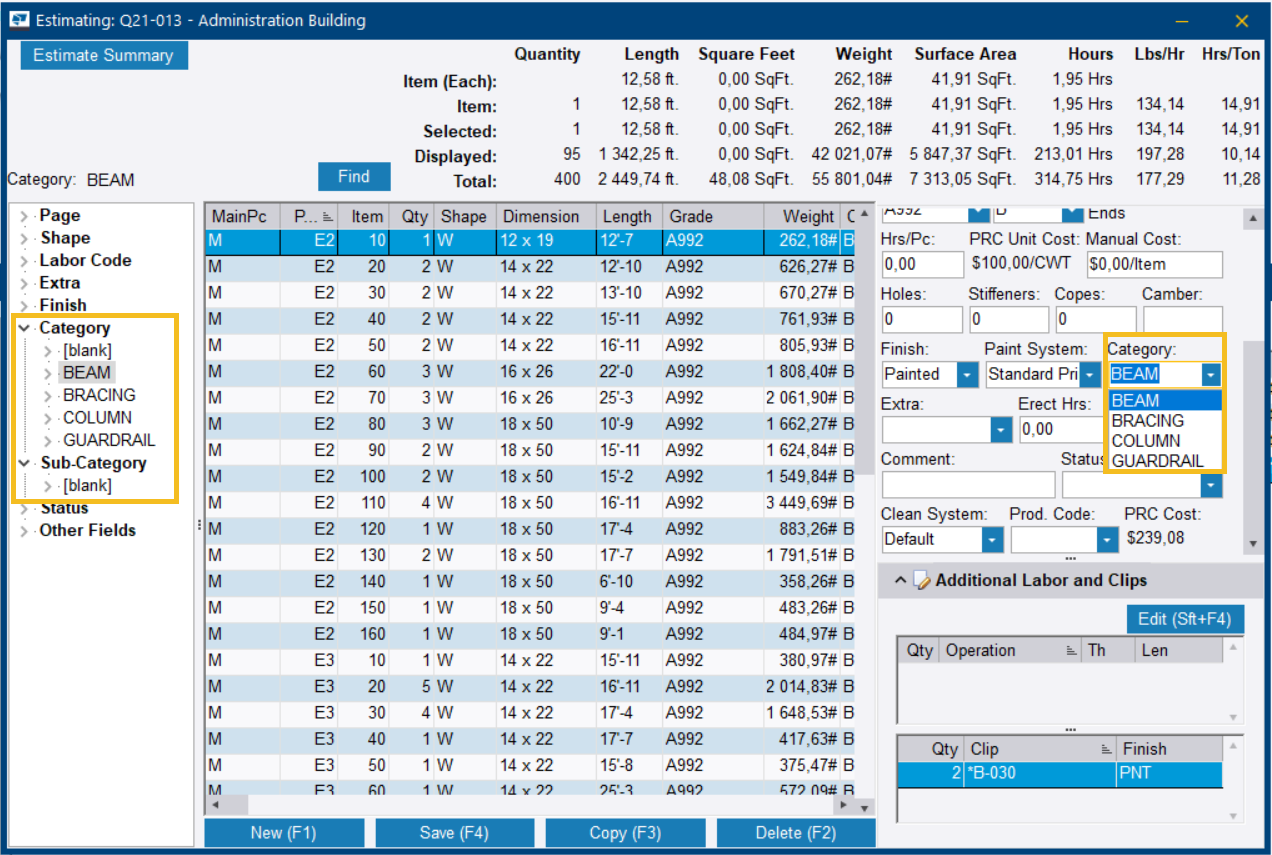Screen dimensions: 1272x855
Task: Click into the Holes input field
Action: pyautogui.click(x=921, y=319)
